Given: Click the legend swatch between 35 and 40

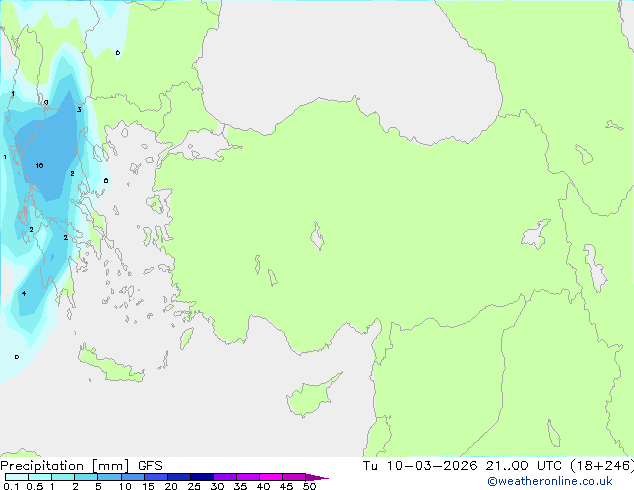Looking at the screenshot, I should (248, 477).
